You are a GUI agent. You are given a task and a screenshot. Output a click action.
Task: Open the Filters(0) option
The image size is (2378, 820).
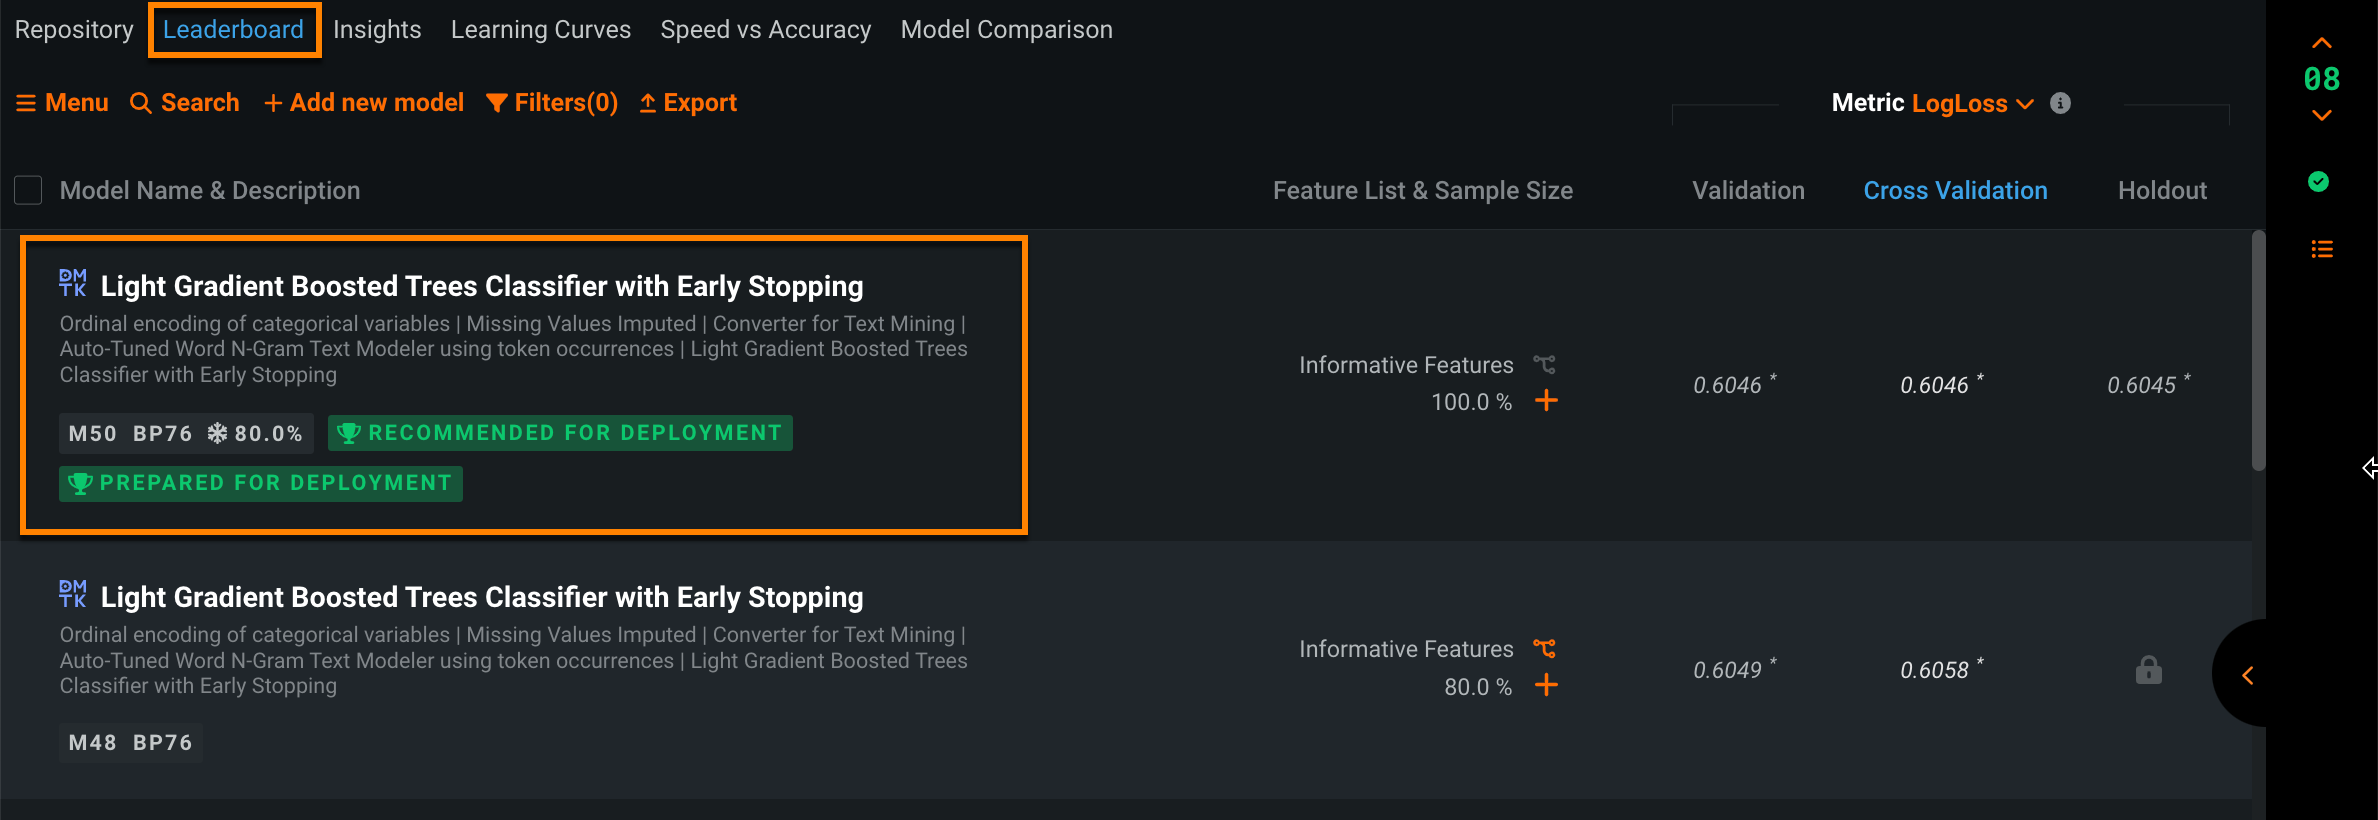click(552, 103)
